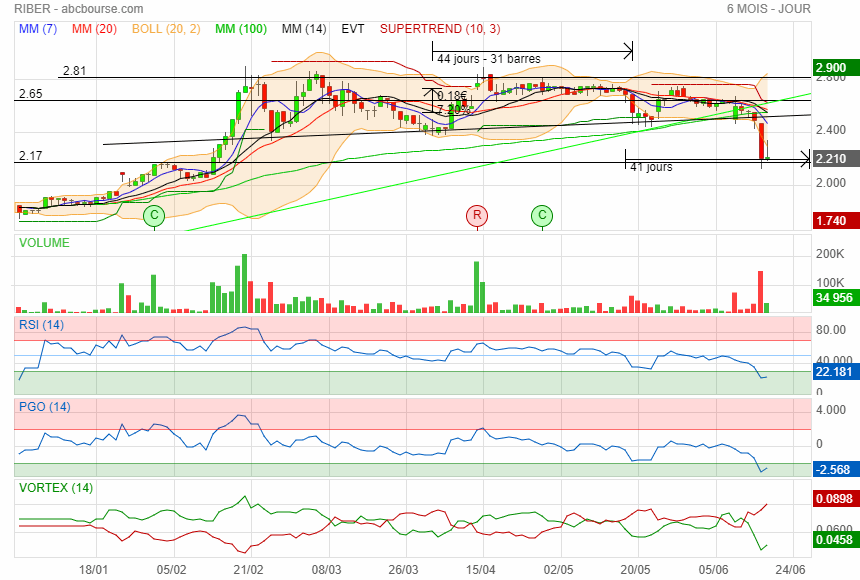Image resolution: width=860 pixels, height=580 pixels.
Task: Click the 22.181 RSI value tag
Action: pos(835,372)
